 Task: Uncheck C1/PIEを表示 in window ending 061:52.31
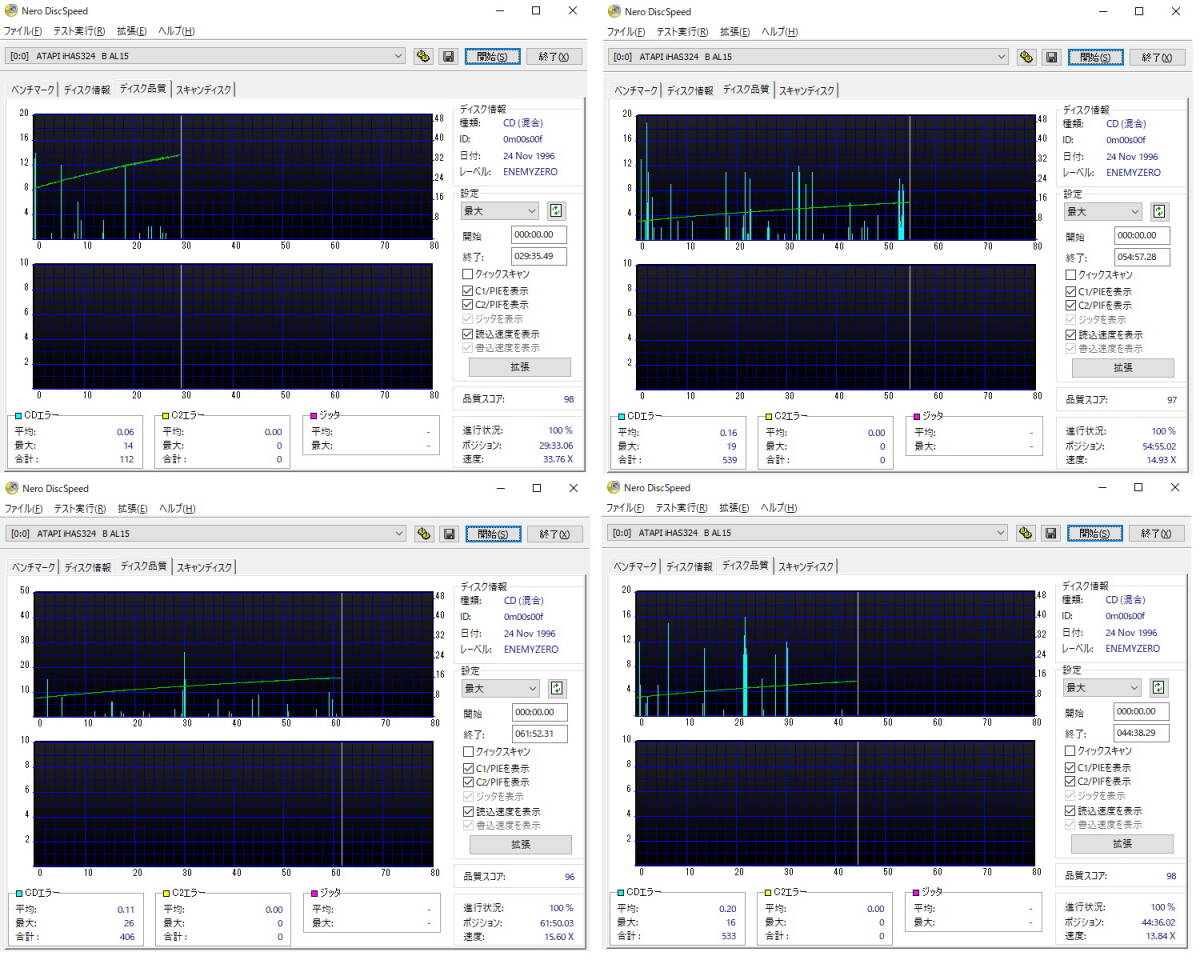click(467, 768)
